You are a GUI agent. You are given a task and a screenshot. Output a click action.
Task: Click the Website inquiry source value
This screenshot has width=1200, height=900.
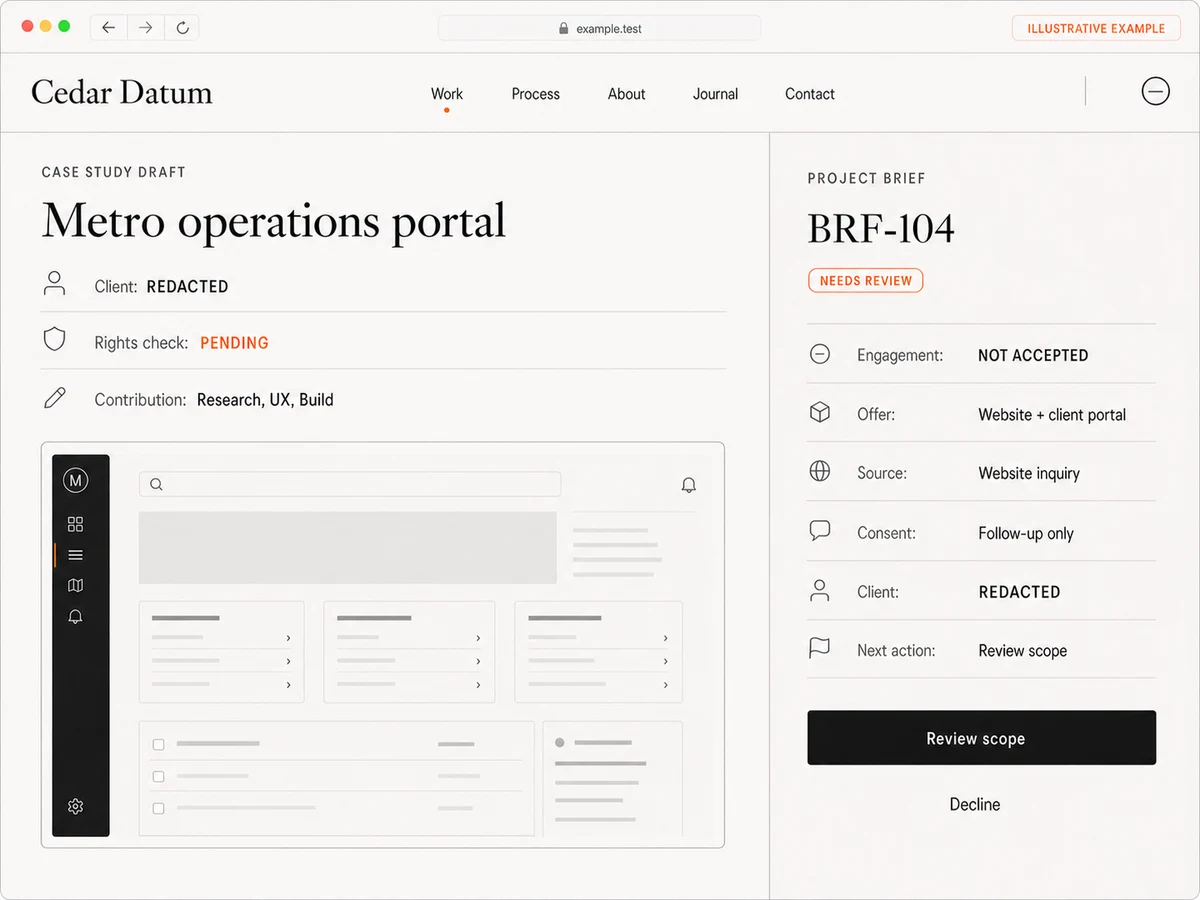[1029, 474]
